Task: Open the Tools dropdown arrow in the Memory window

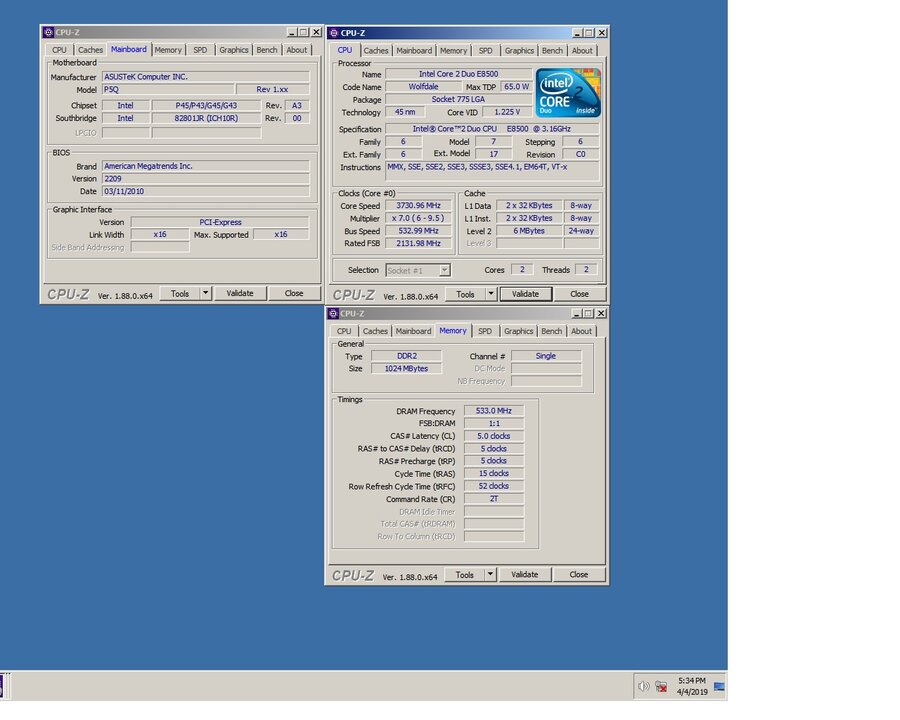Action: coord(490,574)
